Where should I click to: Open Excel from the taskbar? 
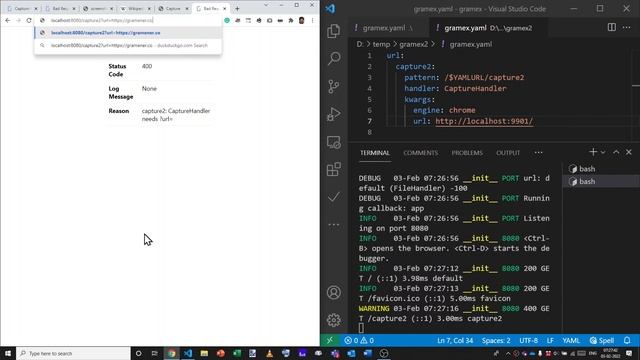click(237, 353)
